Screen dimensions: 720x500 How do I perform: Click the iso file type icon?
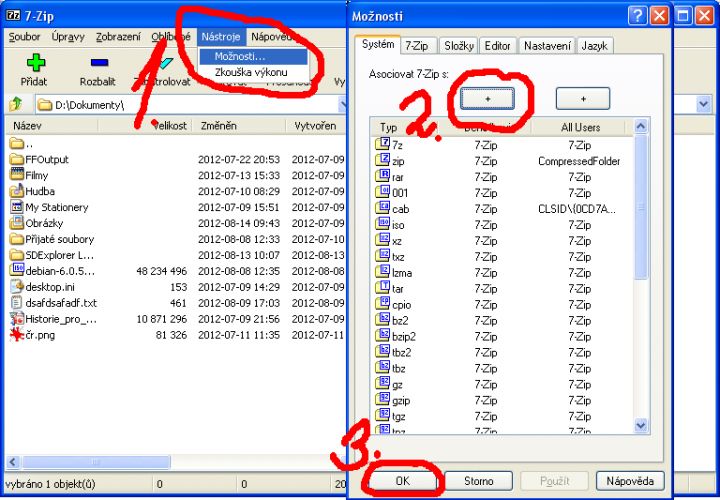coord(382,225)
